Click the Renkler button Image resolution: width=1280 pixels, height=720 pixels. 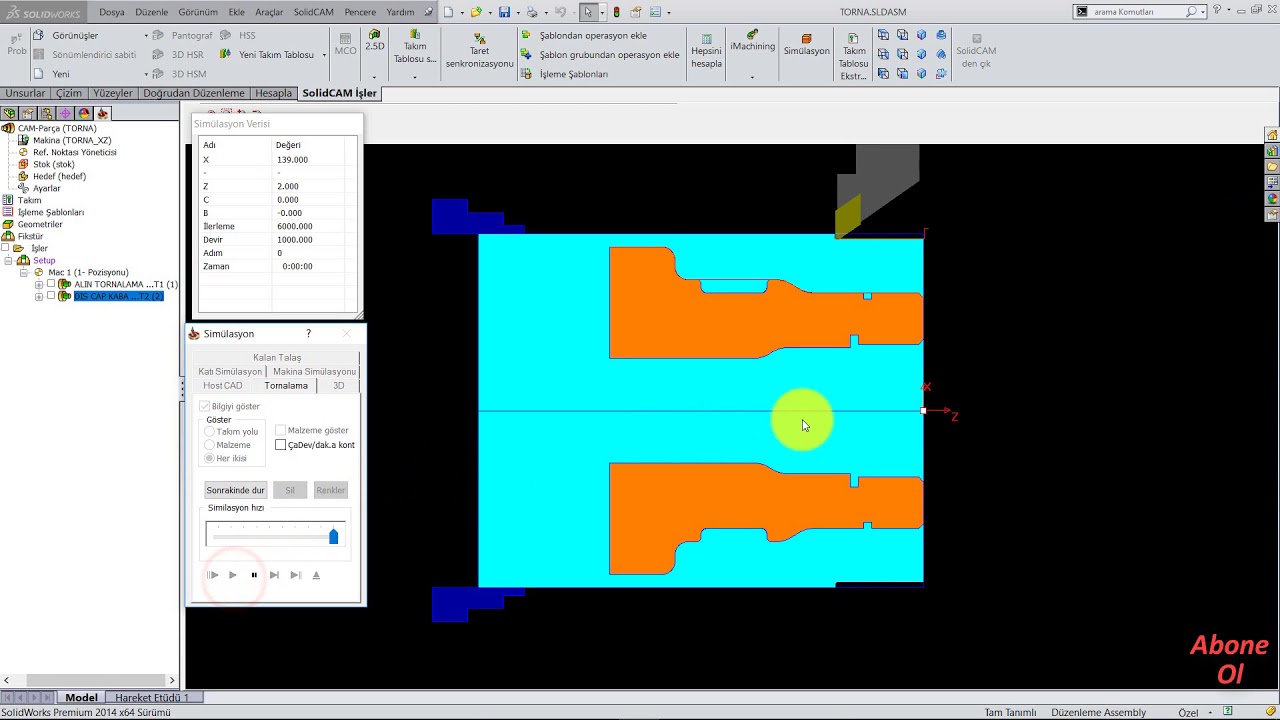click(330, 490)
